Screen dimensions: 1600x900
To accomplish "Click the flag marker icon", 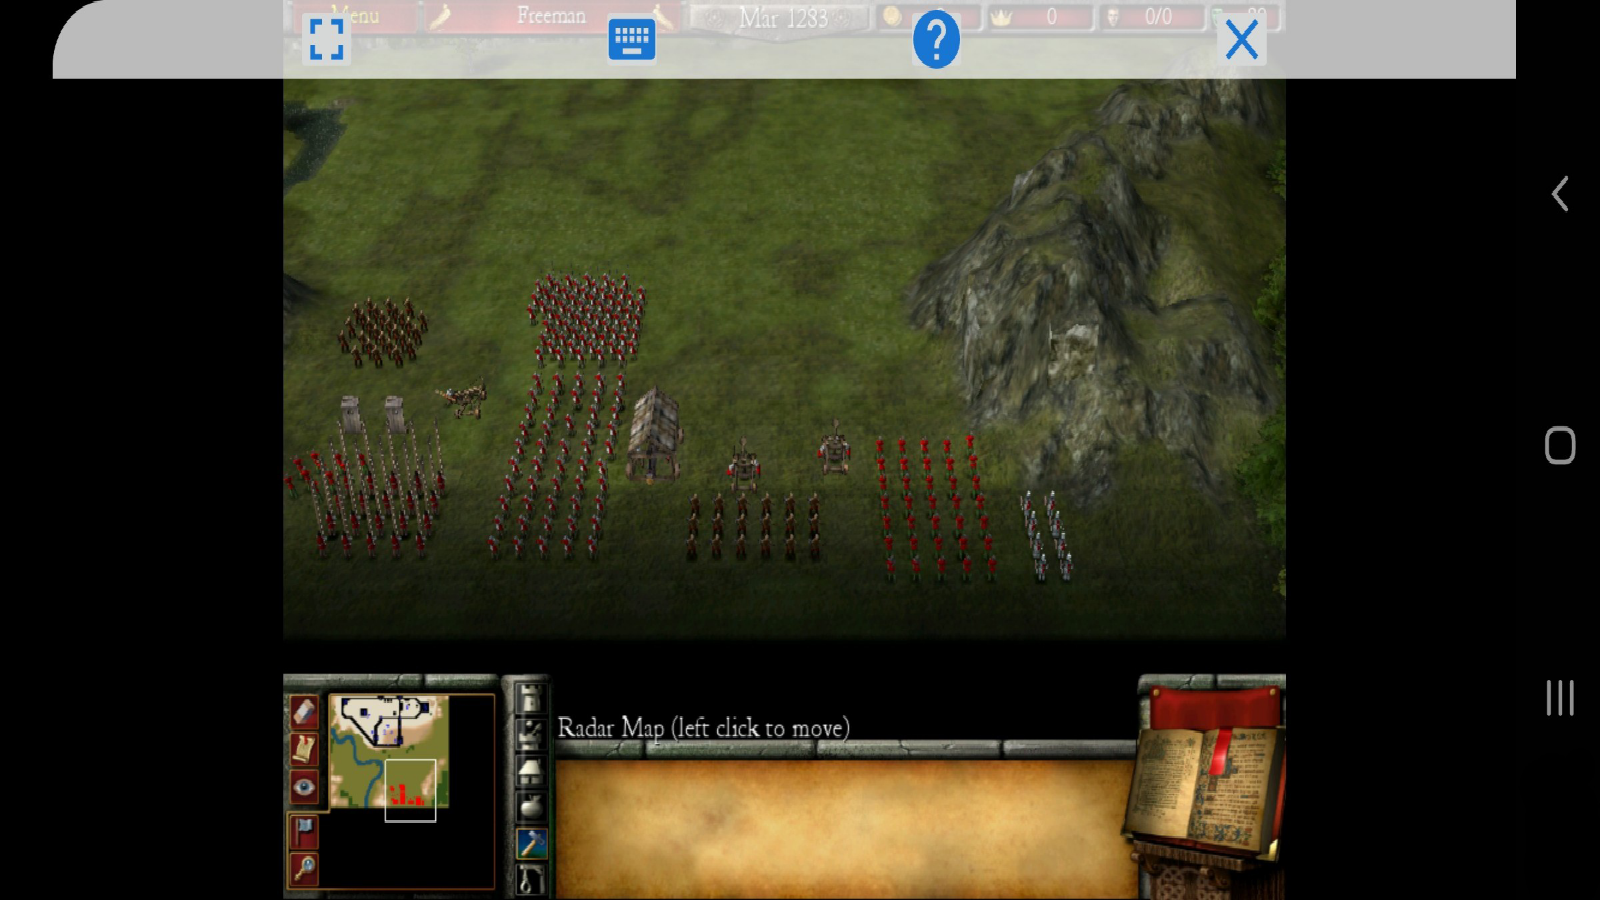I will (304, 831).
